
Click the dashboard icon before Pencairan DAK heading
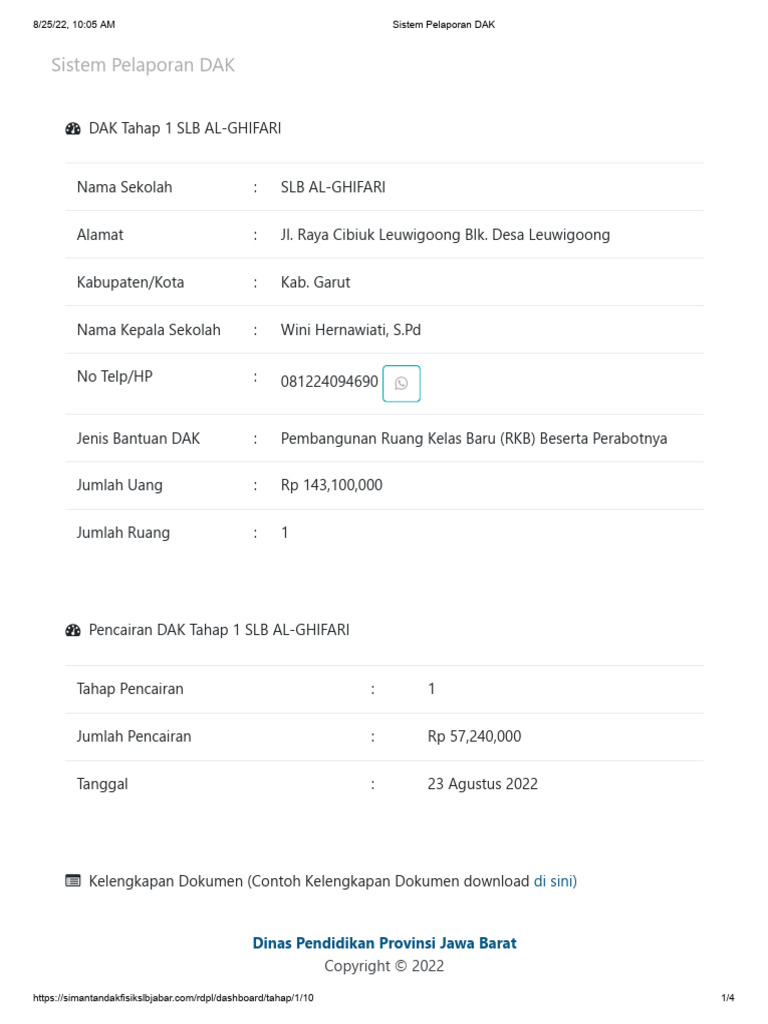pyautogui.click(x=73, y=630)
